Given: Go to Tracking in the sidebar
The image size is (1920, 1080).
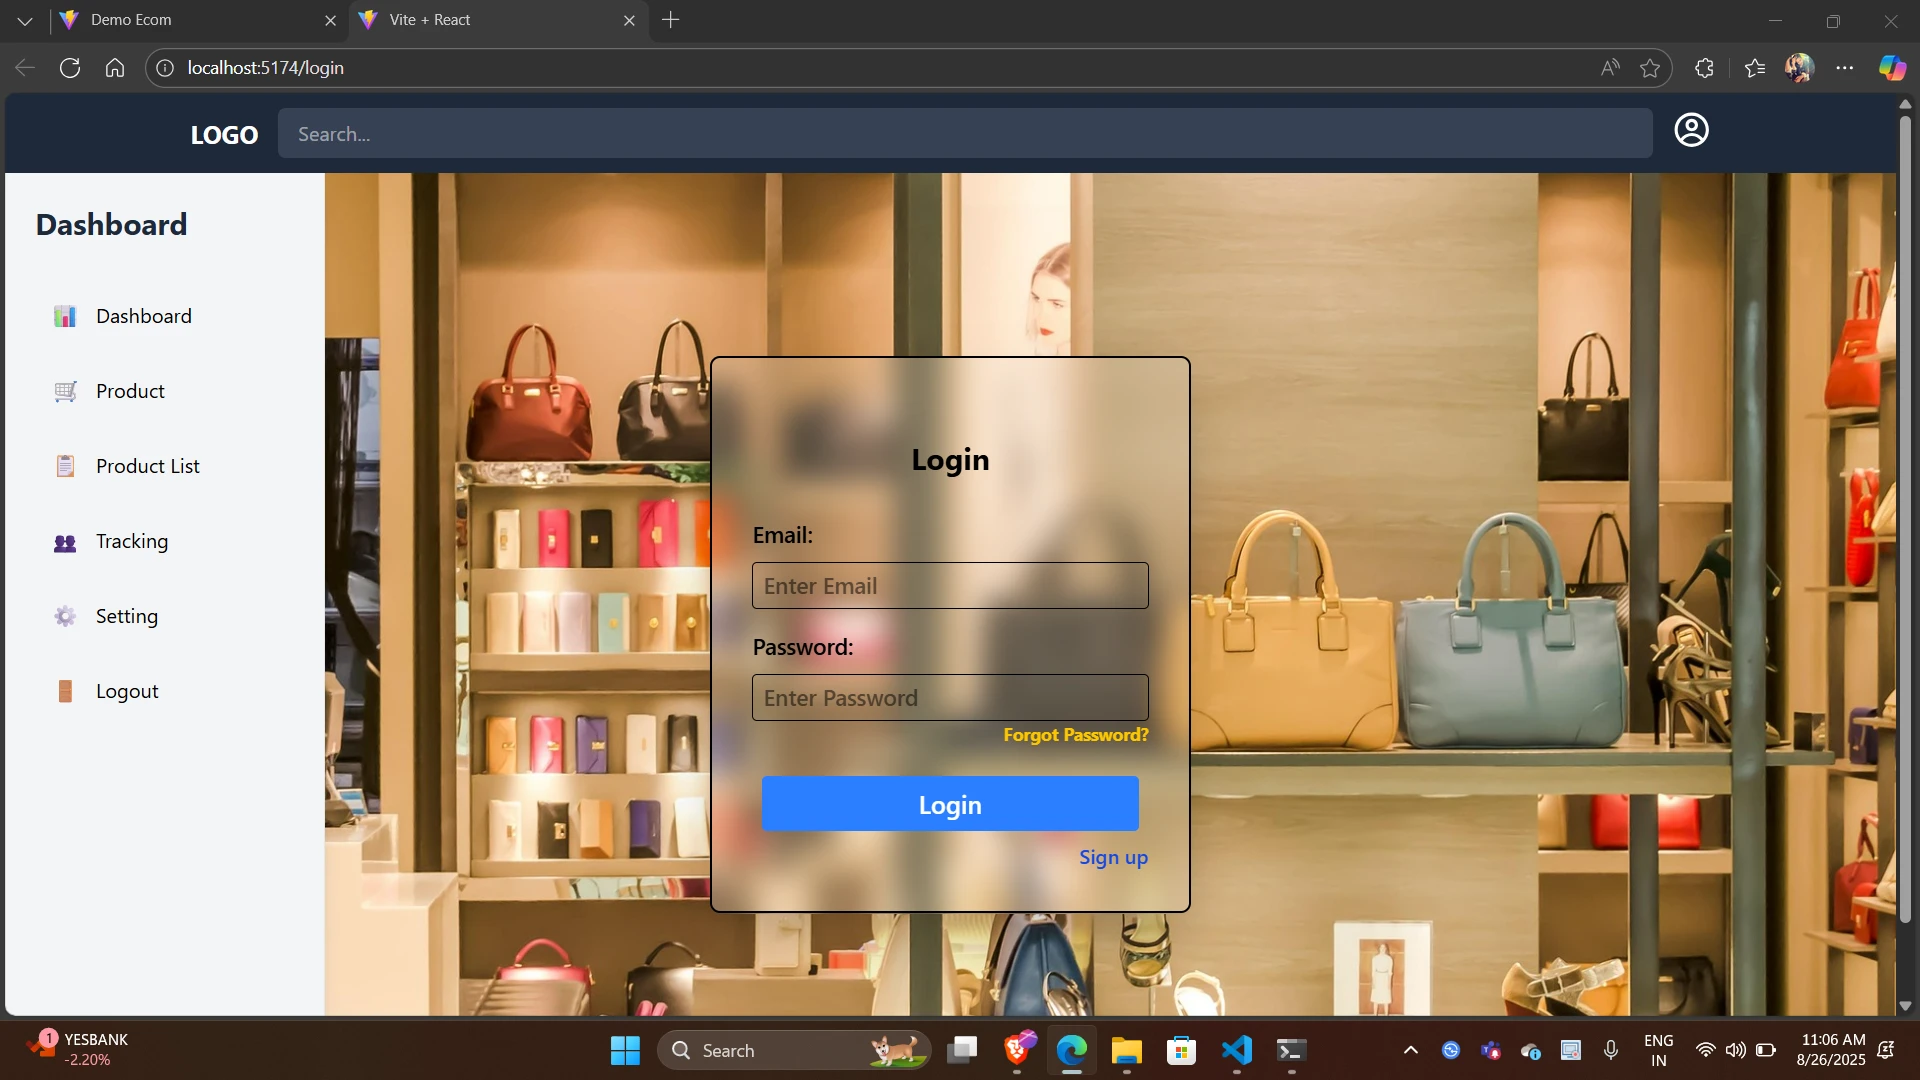Looking at the screenshot, I should pos(132,541).
